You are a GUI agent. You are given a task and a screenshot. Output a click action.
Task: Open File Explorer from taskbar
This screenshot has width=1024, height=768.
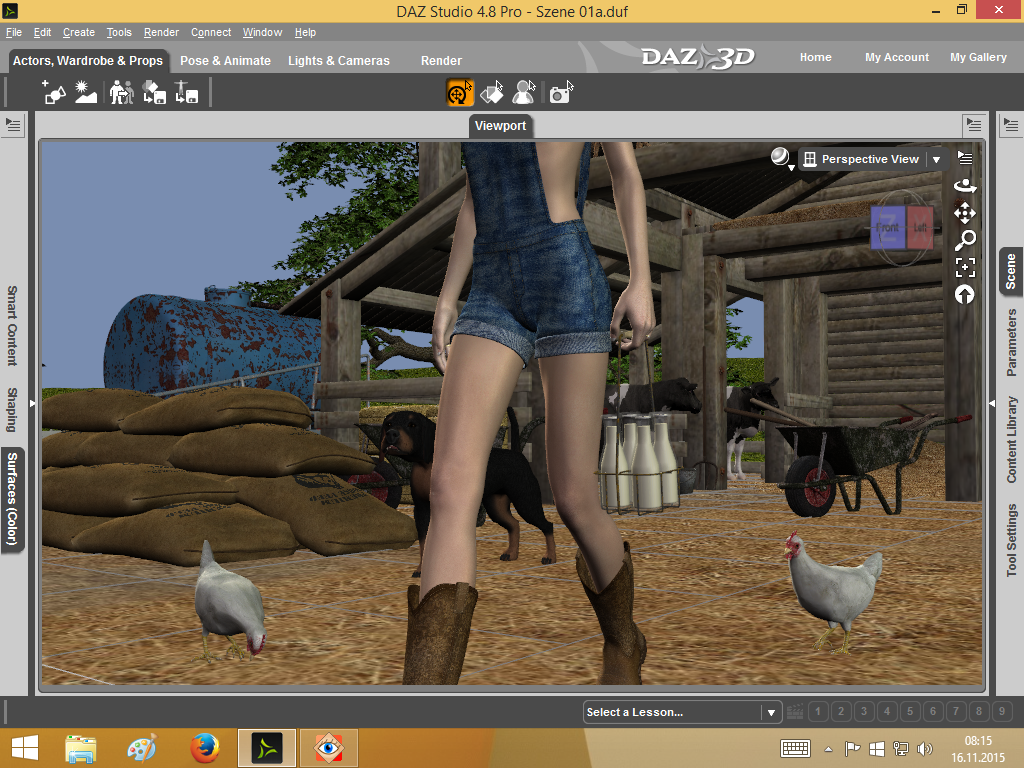point(81,748)
